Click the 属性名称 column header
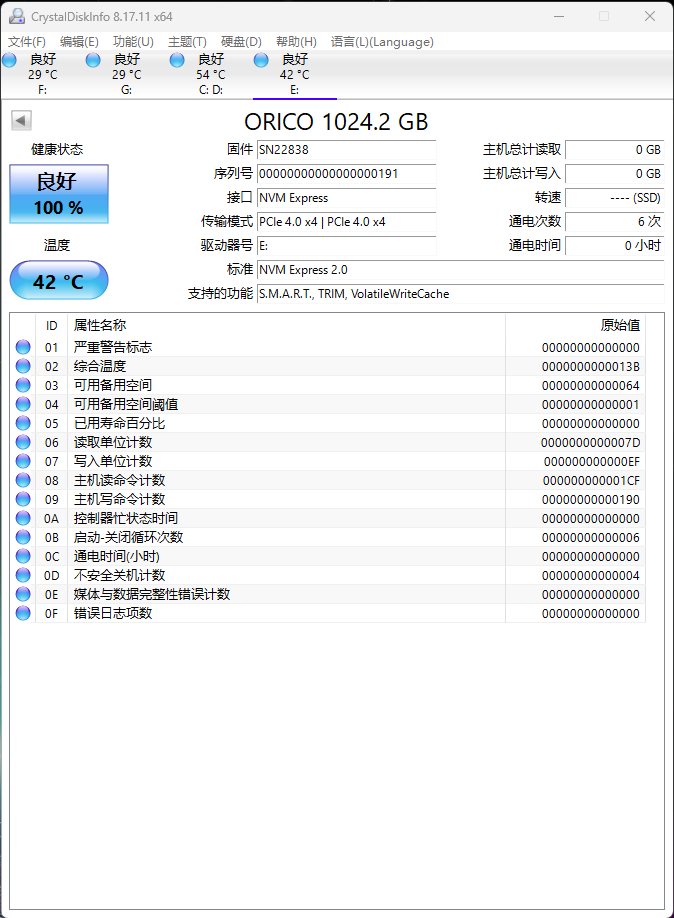The image size is (674, 918). tap(286, 326)
